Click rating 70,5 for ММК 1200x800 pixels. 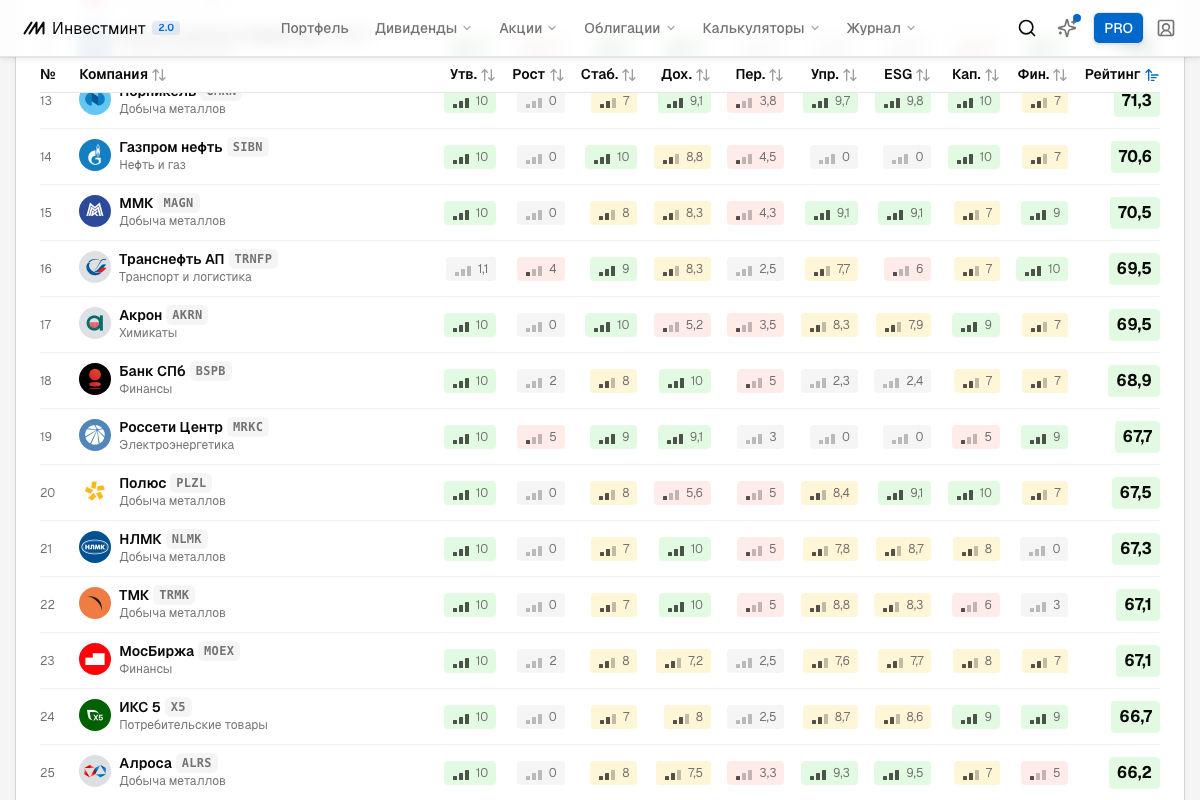pos(1135,213)
